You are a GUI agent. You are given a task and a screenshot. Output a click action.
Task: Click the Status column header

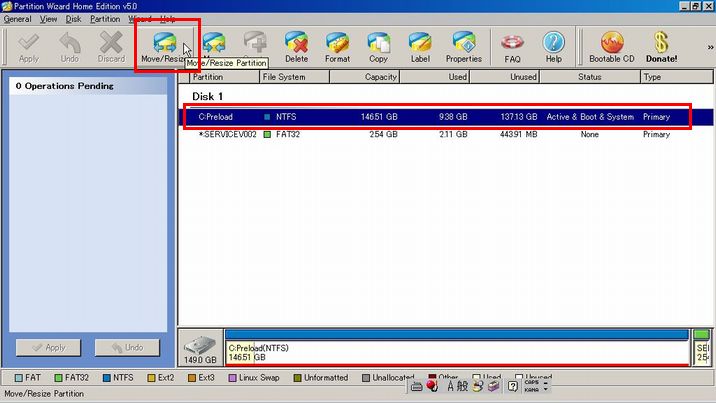[x=590, y=77]
